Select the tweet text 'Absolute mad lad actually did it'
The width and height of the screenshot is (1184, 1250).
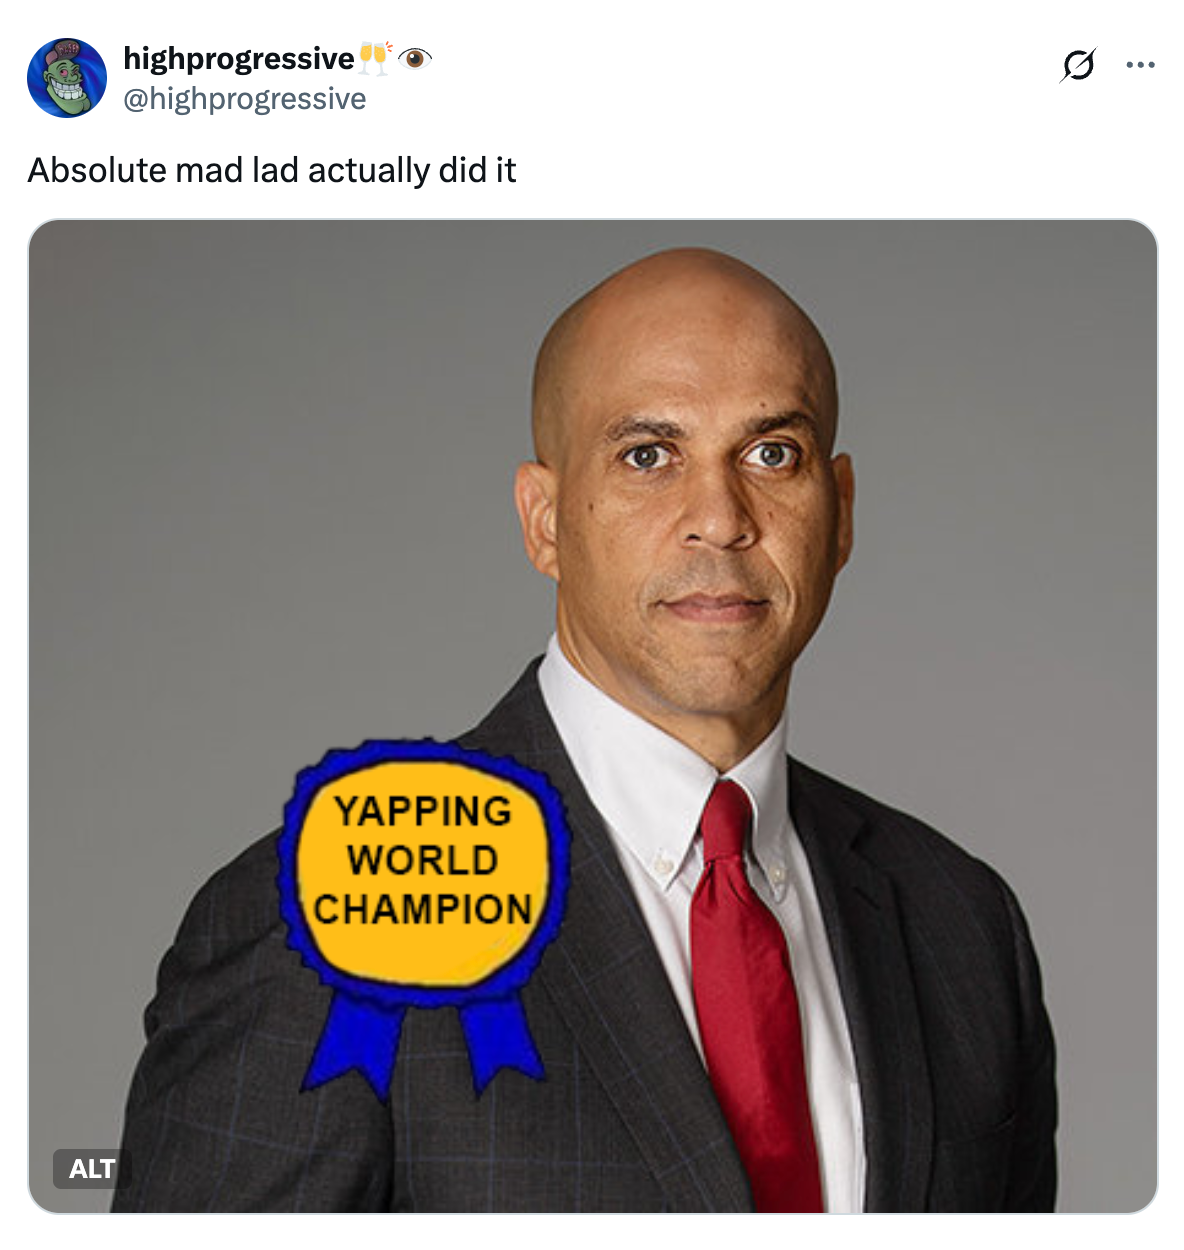click(272, 169)
